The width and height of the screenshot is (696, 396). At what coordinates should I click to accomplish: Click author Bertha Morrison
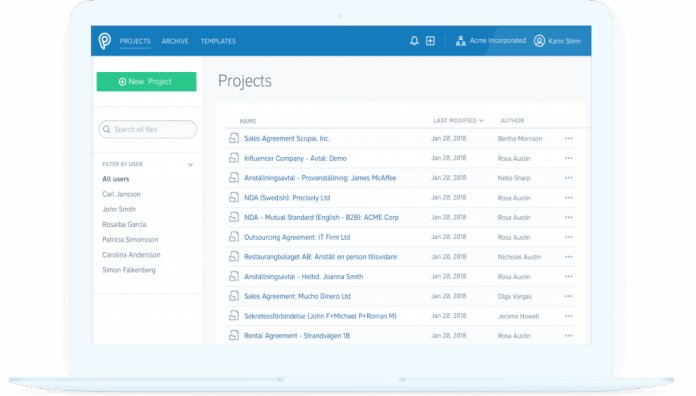520,139
